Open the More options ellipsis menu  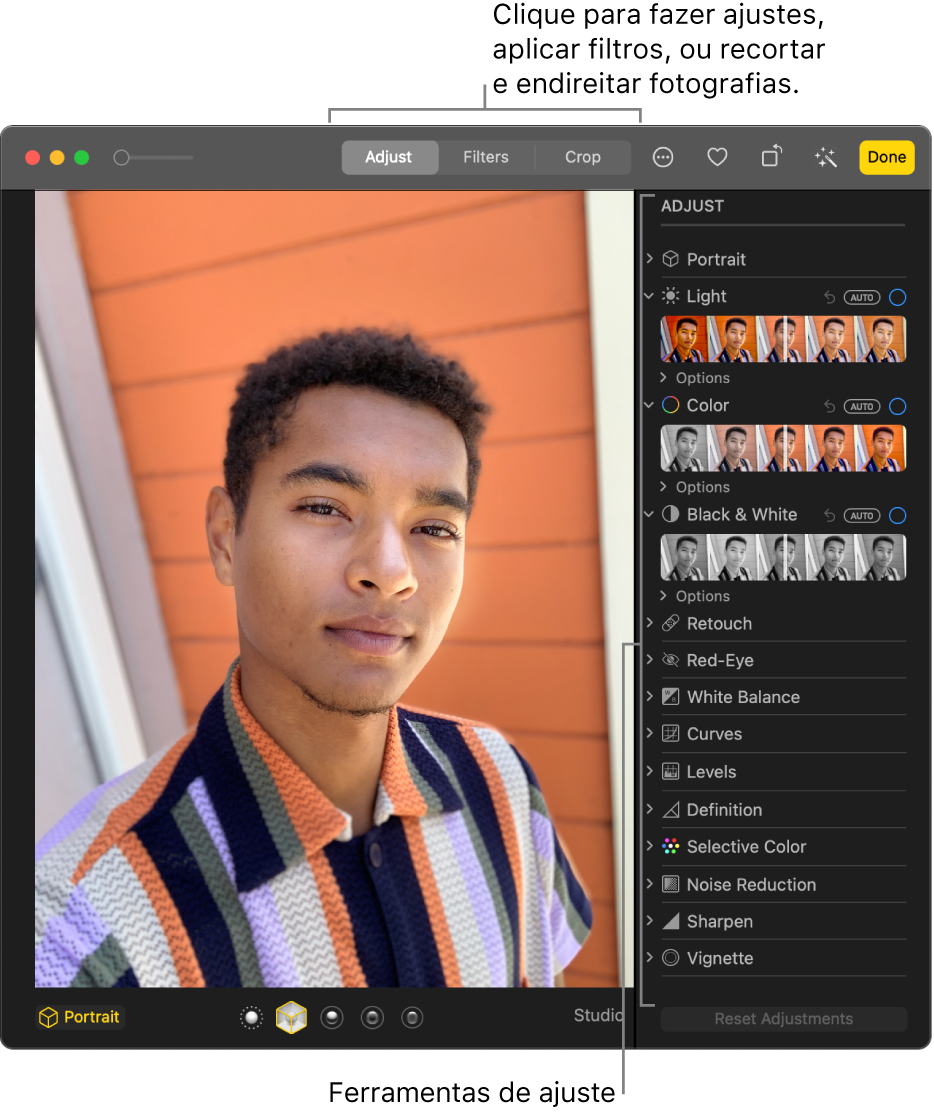(x=663, y=157)
